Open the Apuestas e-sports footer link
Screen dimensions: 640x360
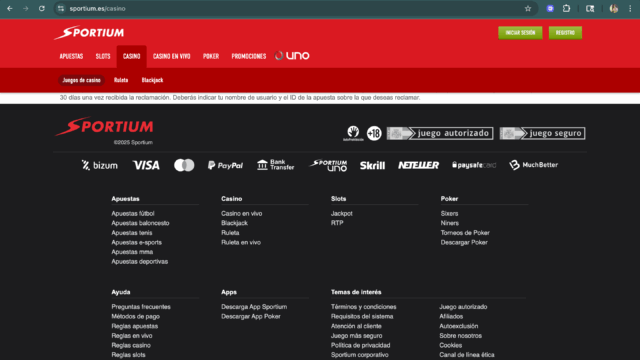136,242
